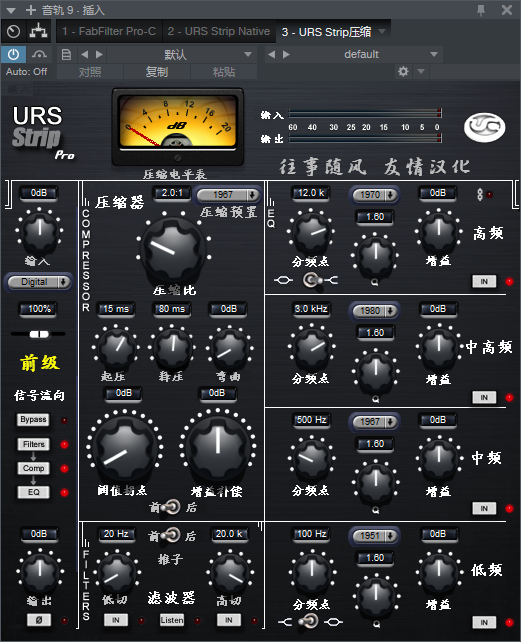Image resolution: width=521 pixels, height=642 pixels.
Task: Click 复制 copy menu item
Action: 157,72
